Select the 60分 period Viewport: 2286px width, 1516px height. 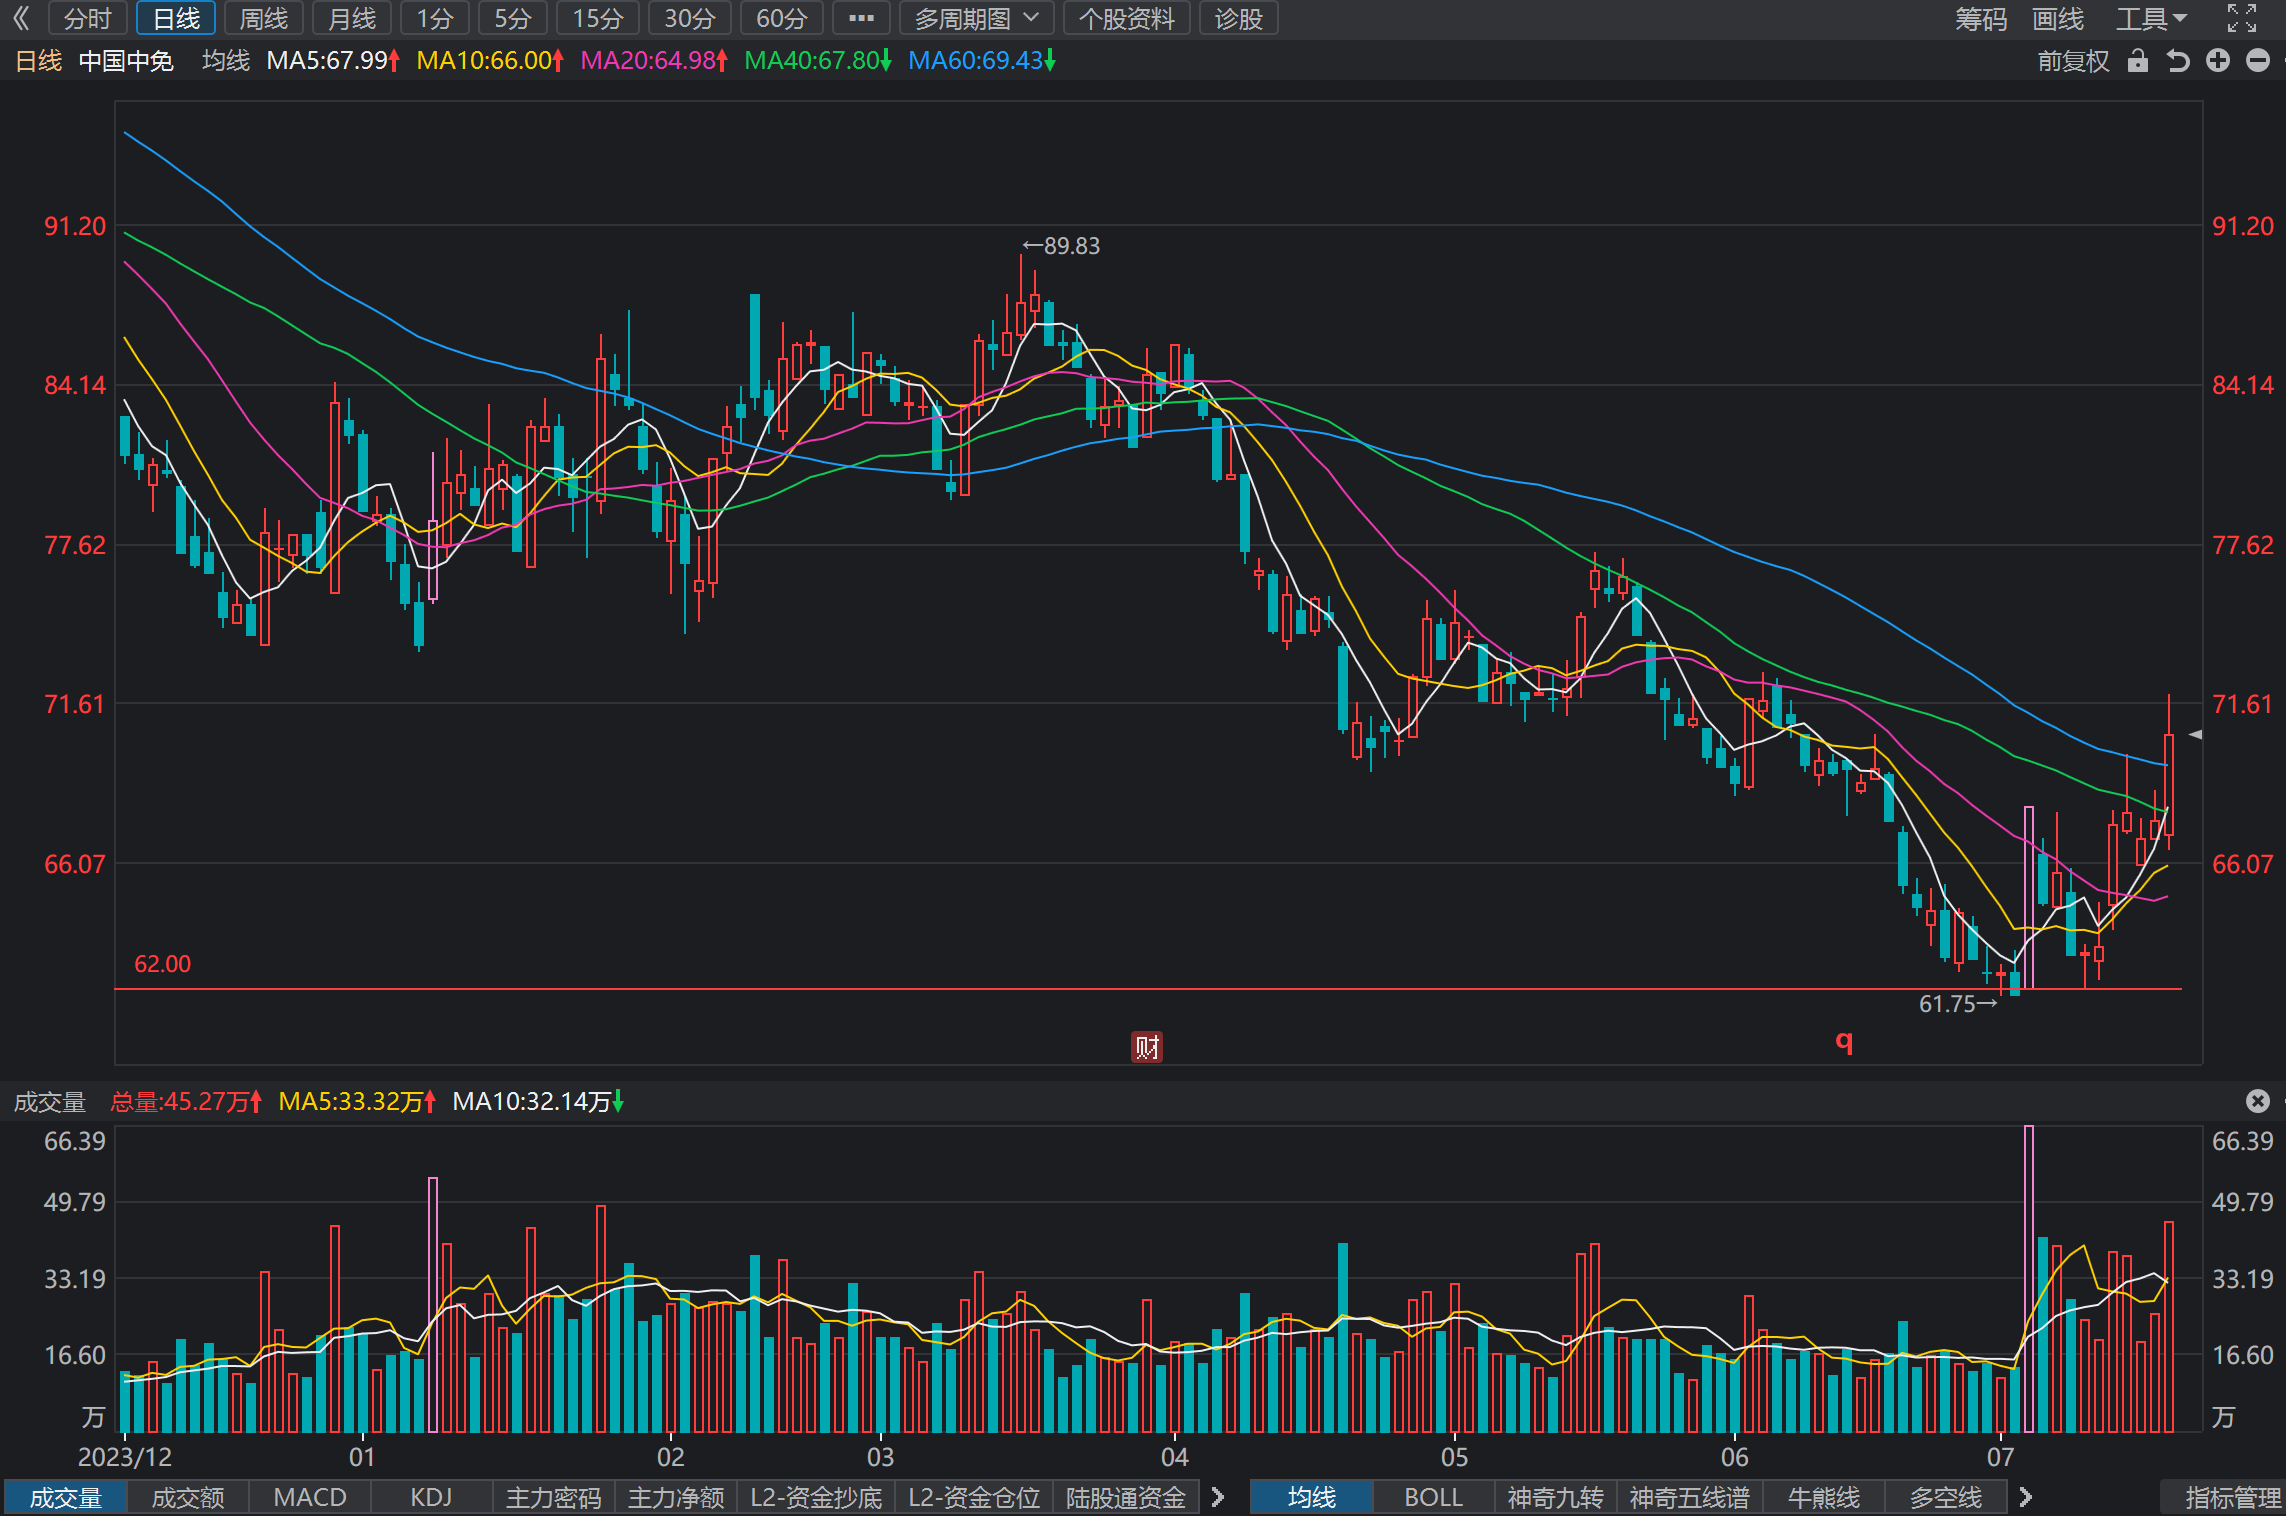point(782,18)
